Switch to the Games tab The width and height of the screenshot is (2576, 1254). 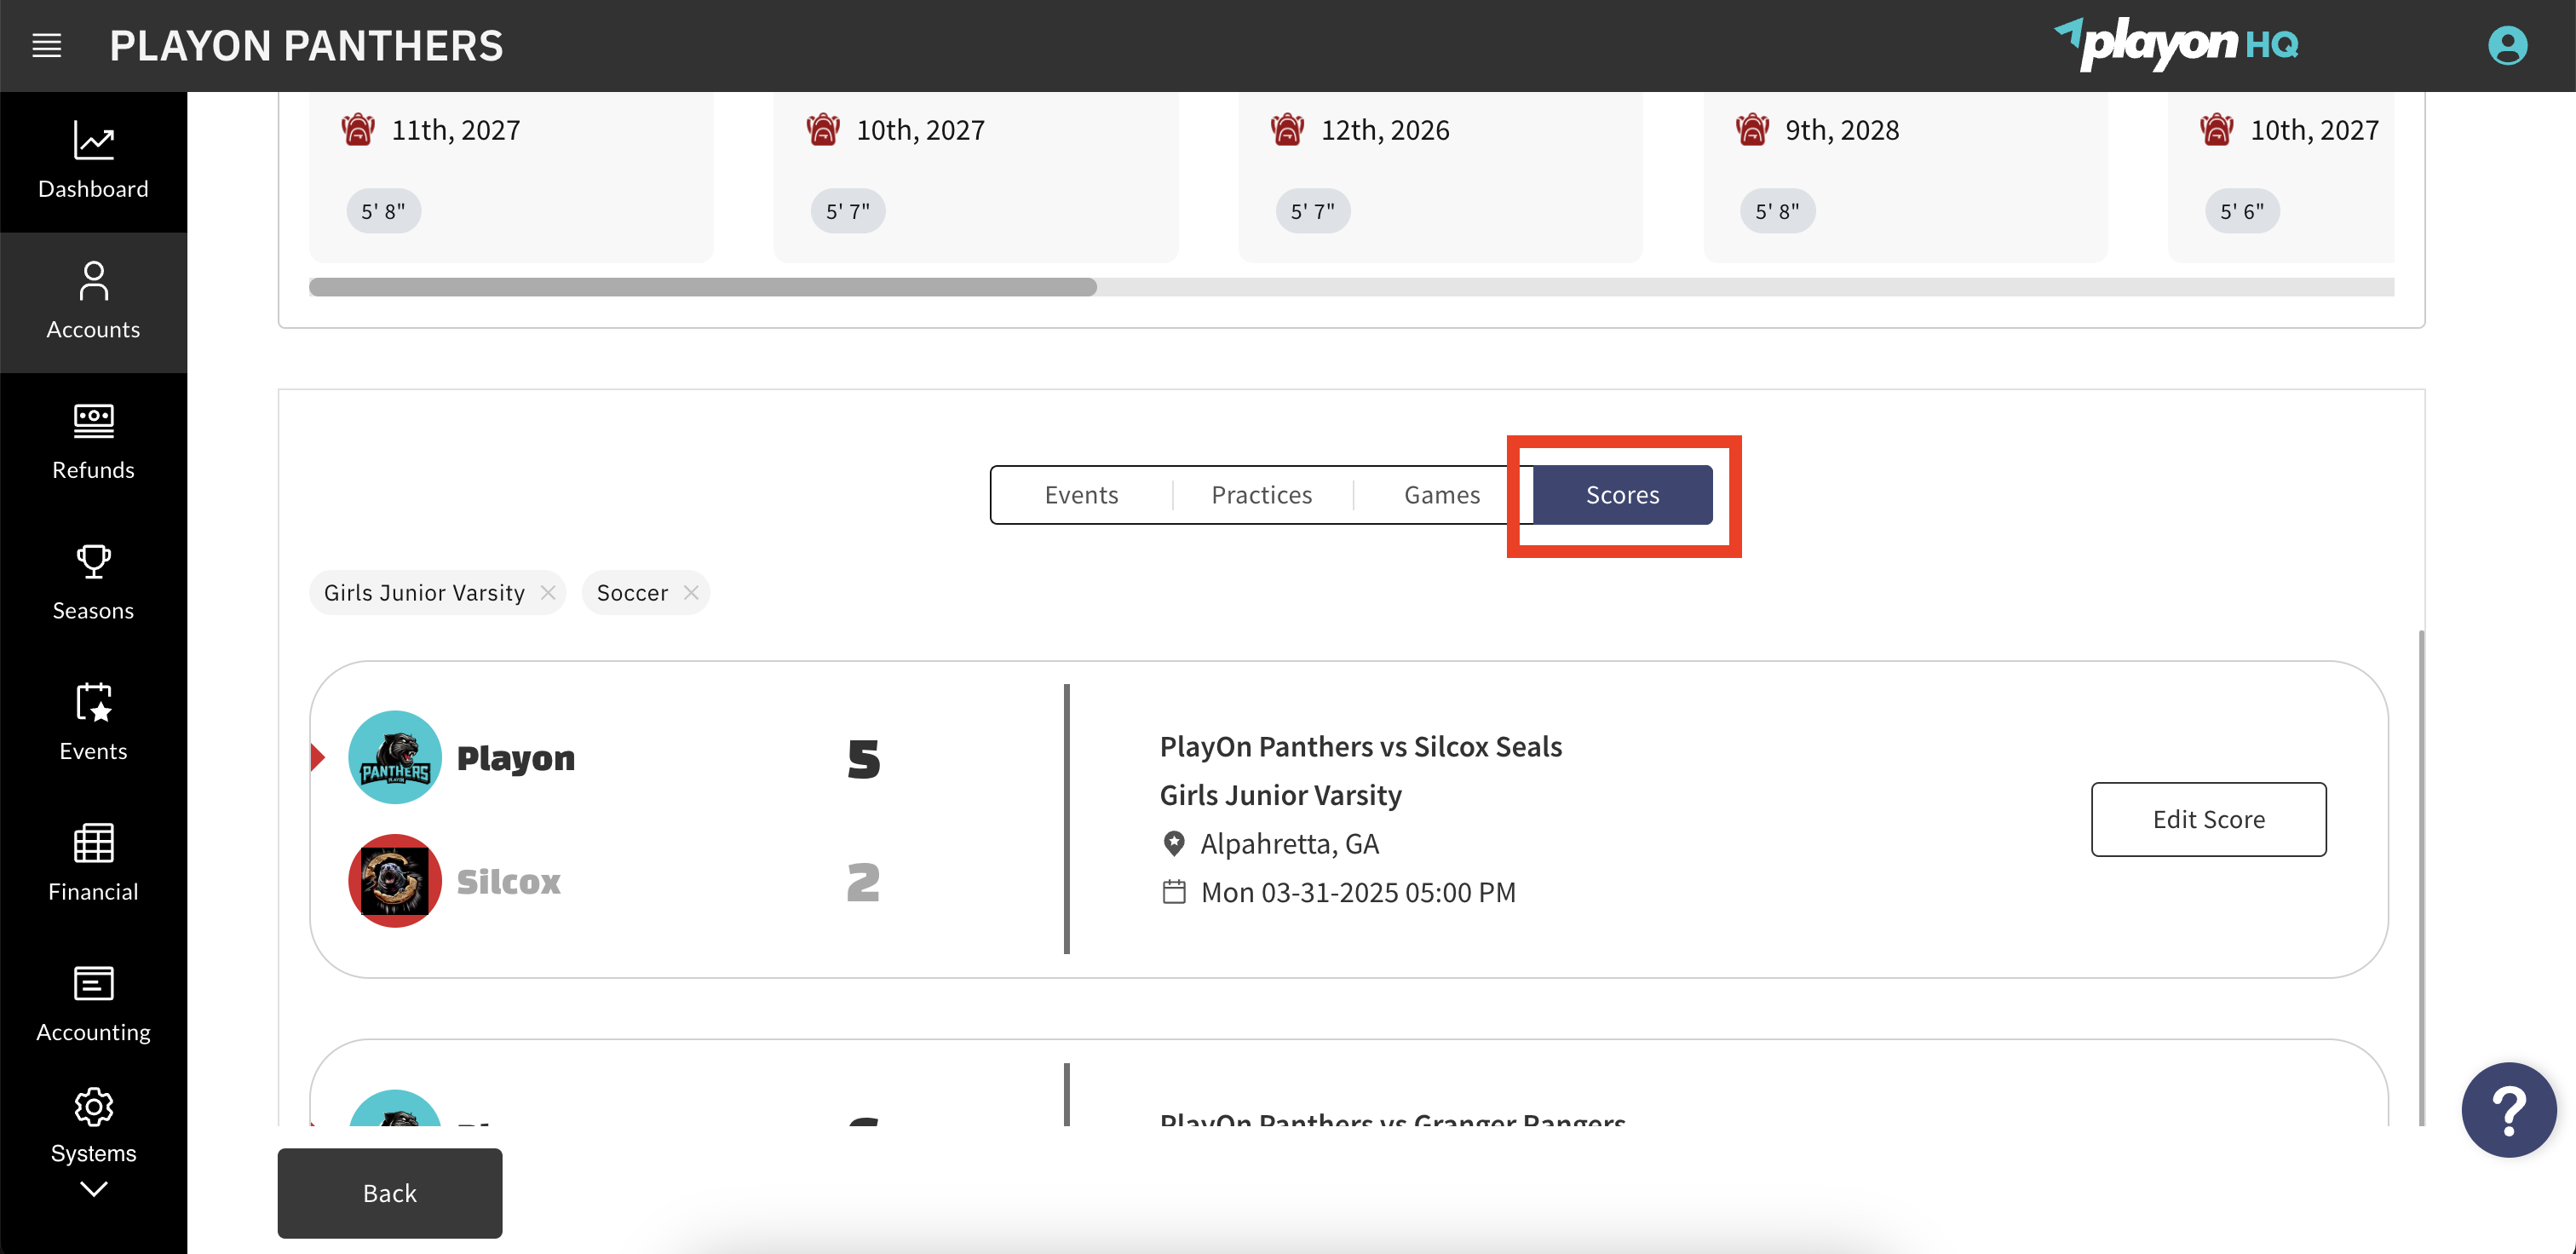[1441, 494]
